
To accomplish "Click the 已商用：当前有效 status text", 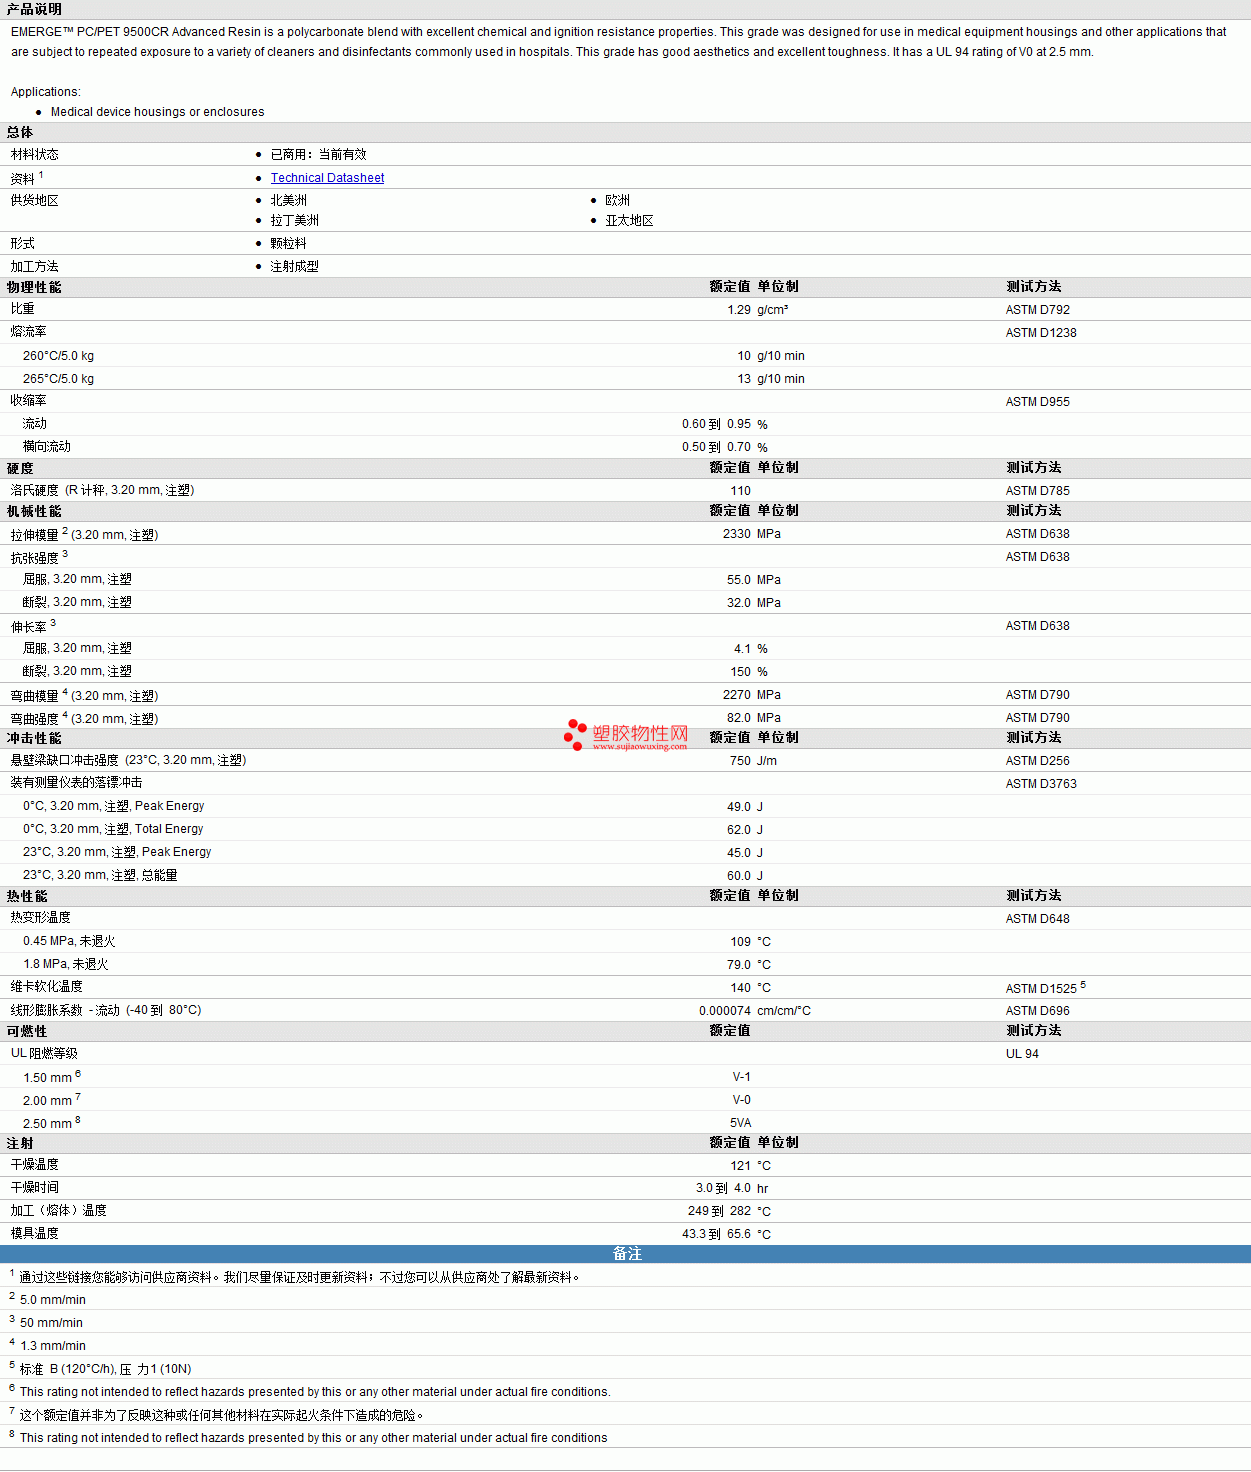I will 319,154.
